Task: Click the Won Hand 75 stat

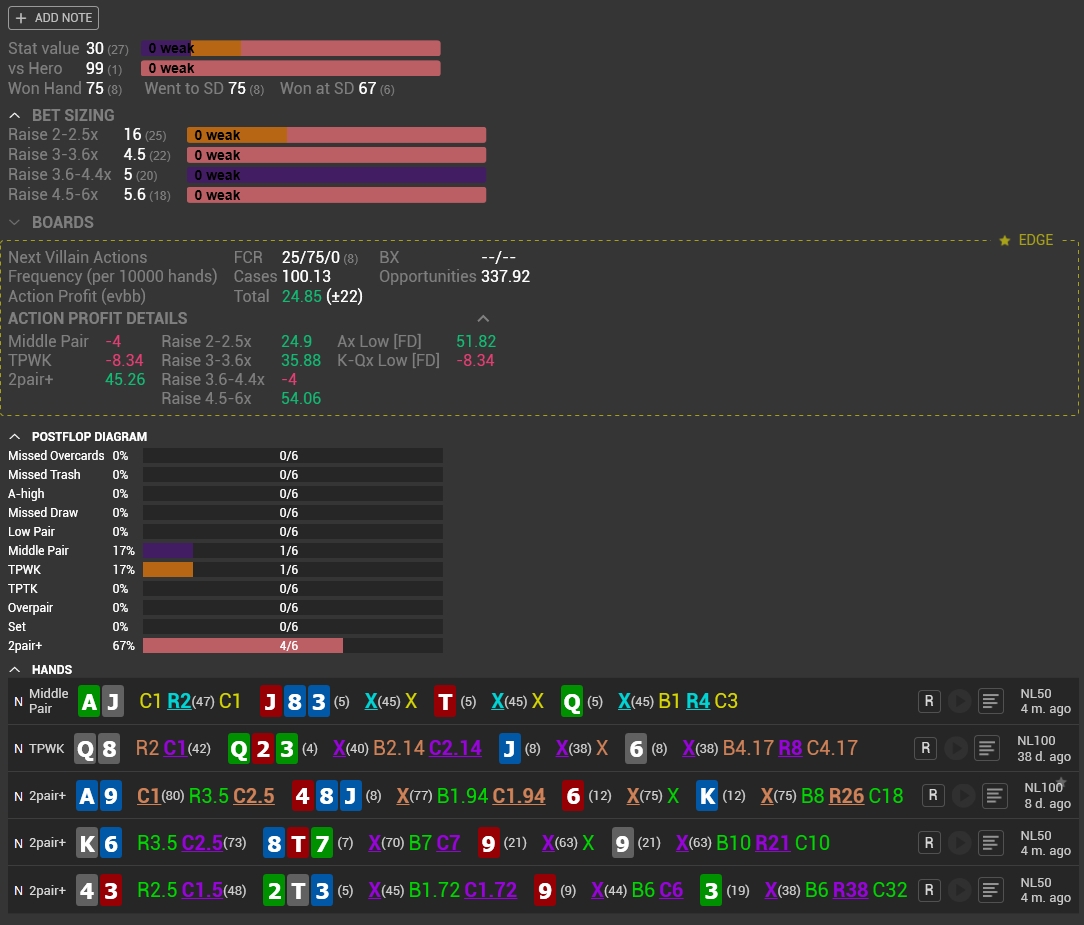Action: coord(65,88)
